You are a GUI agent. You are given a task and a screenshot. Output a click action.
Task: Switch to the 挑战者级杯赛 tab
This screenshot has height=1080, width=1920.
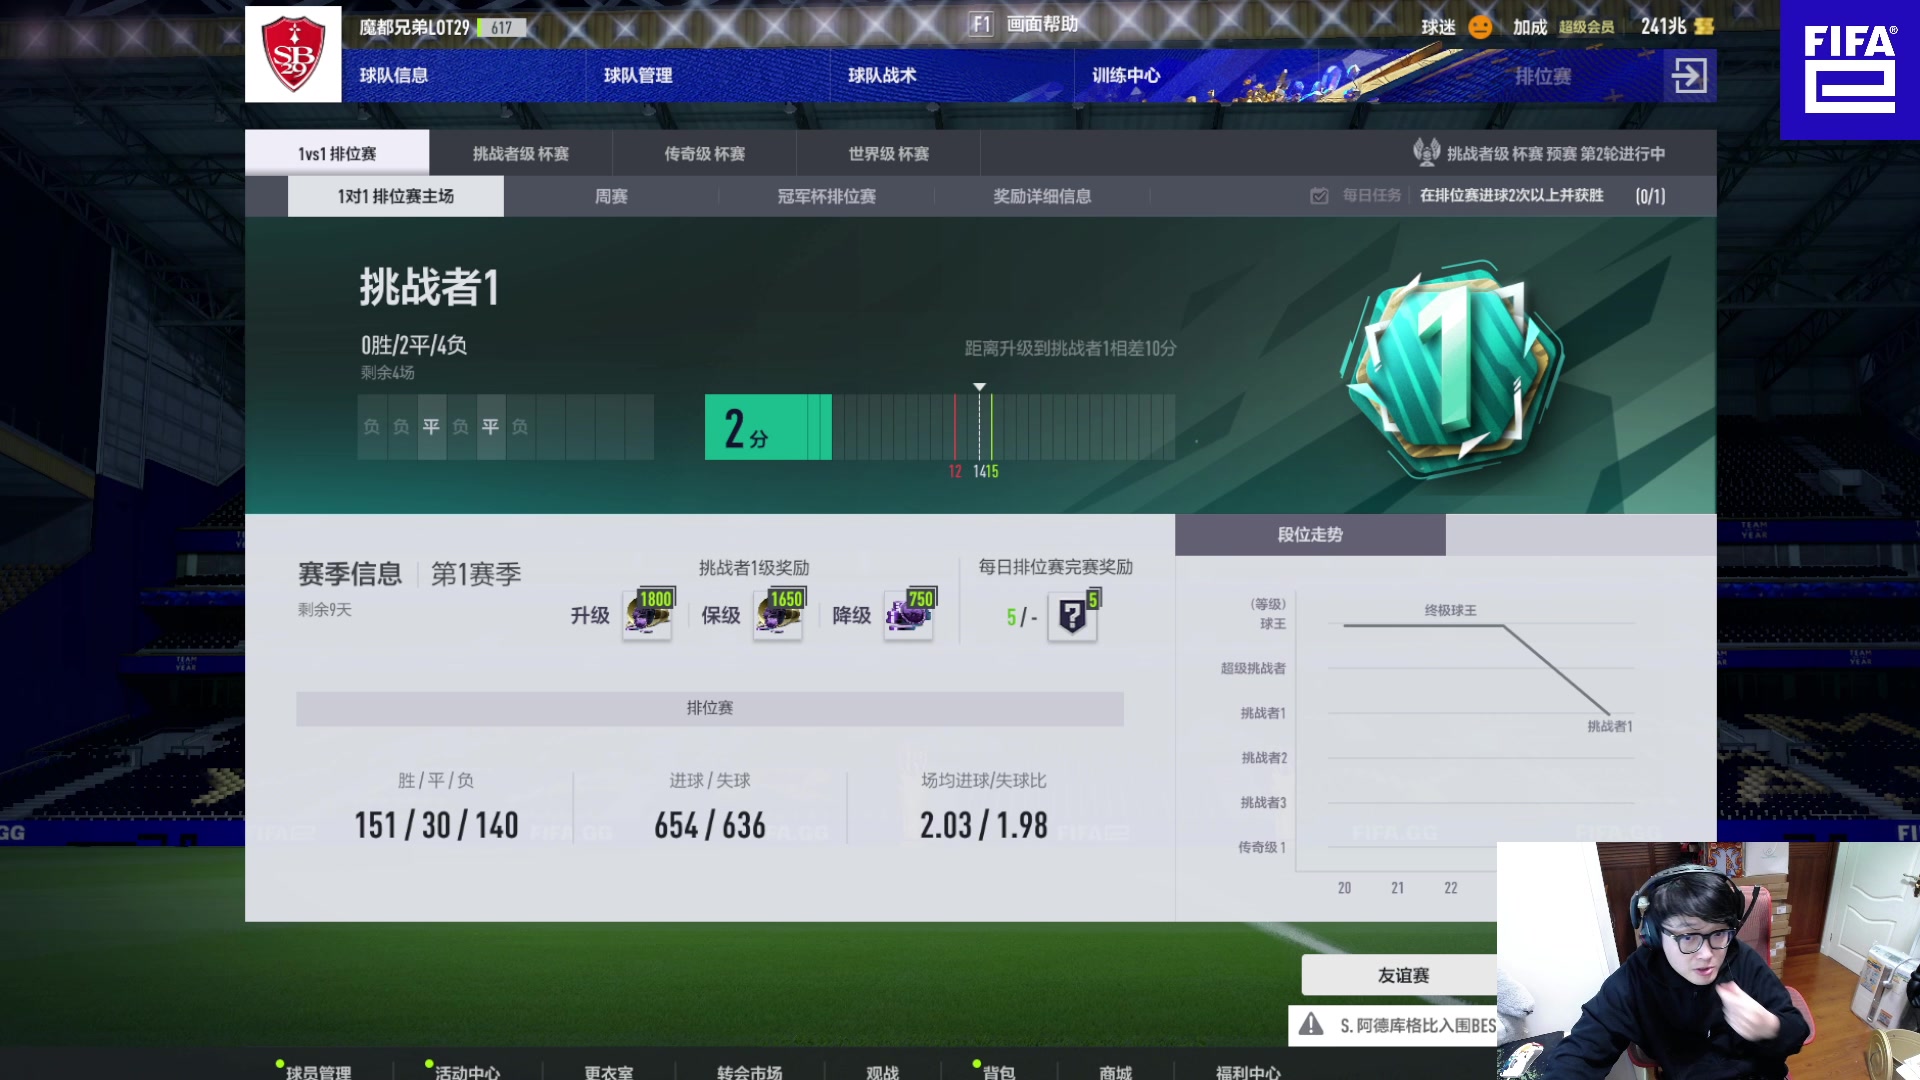click(x=521, y=153)
